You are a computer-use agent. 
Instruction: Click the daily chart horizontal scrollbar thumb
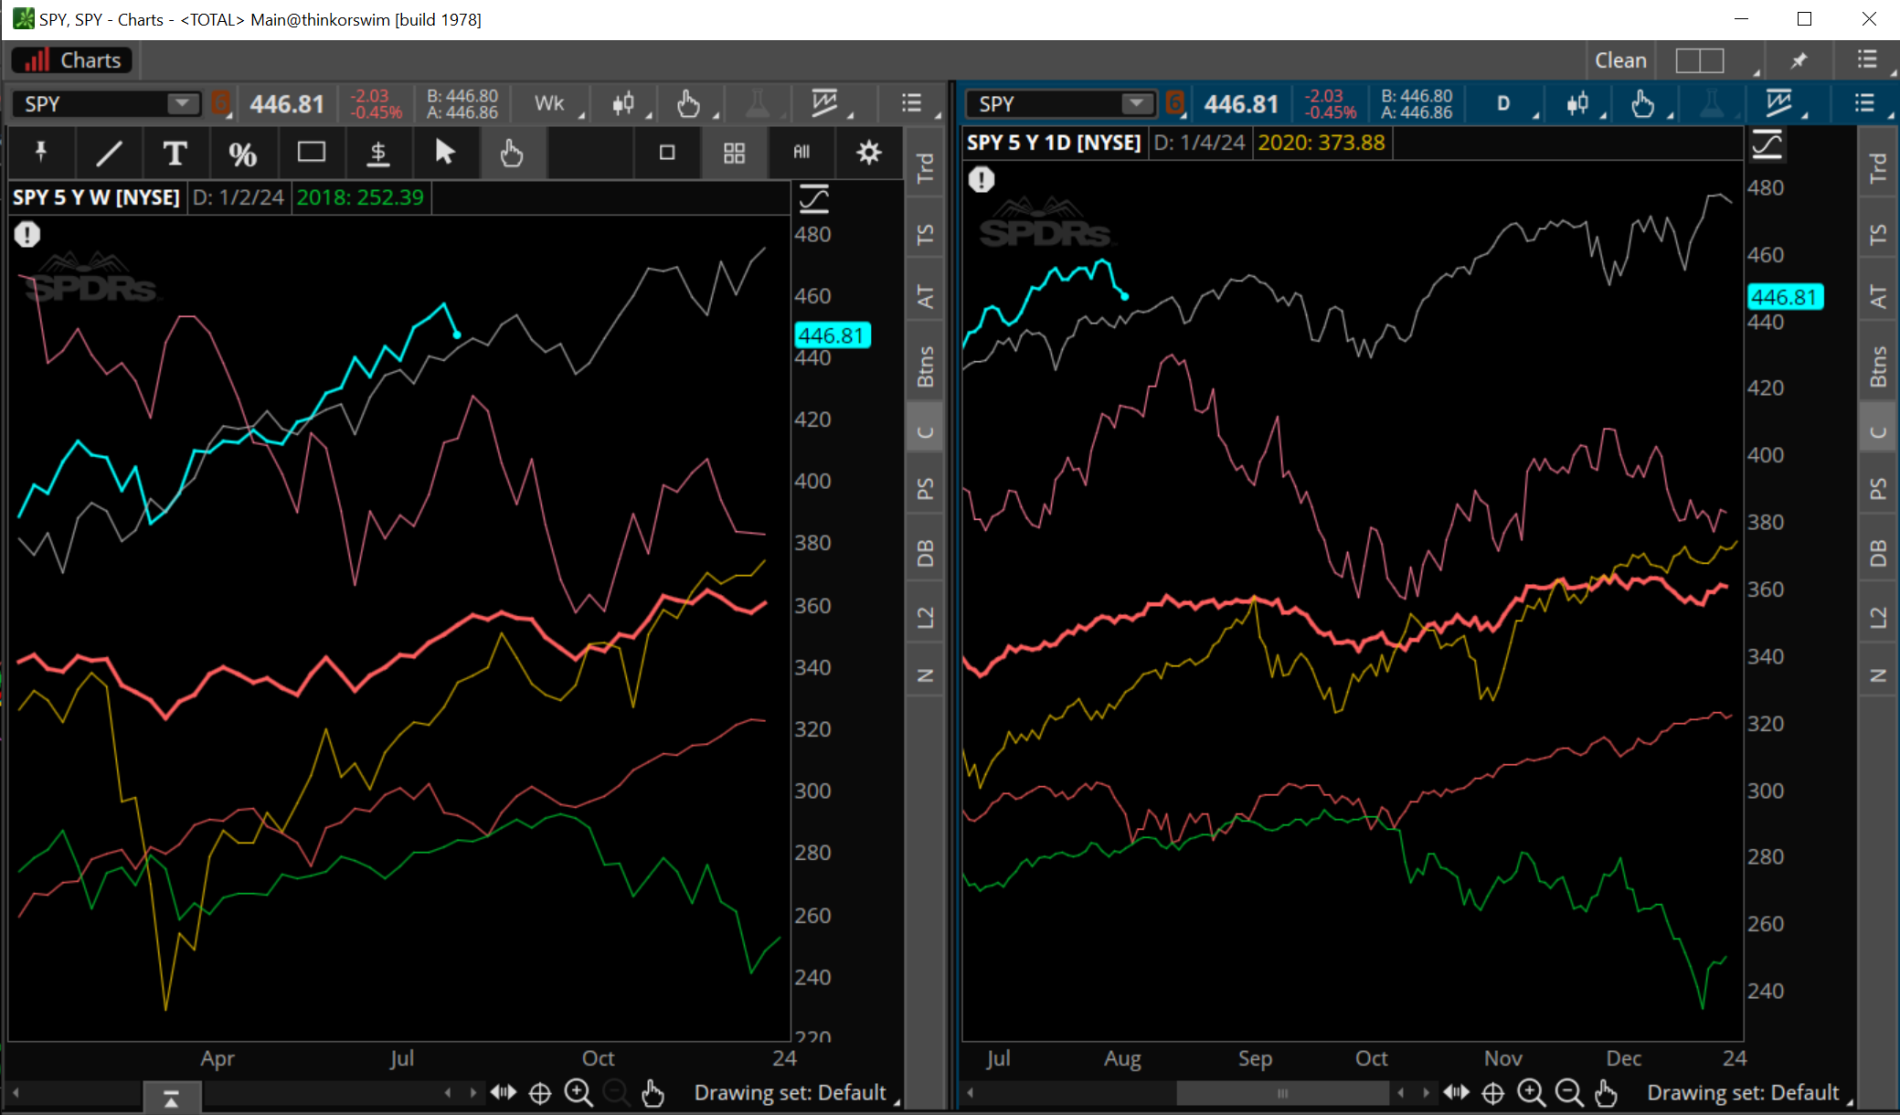[1282, 1093]
